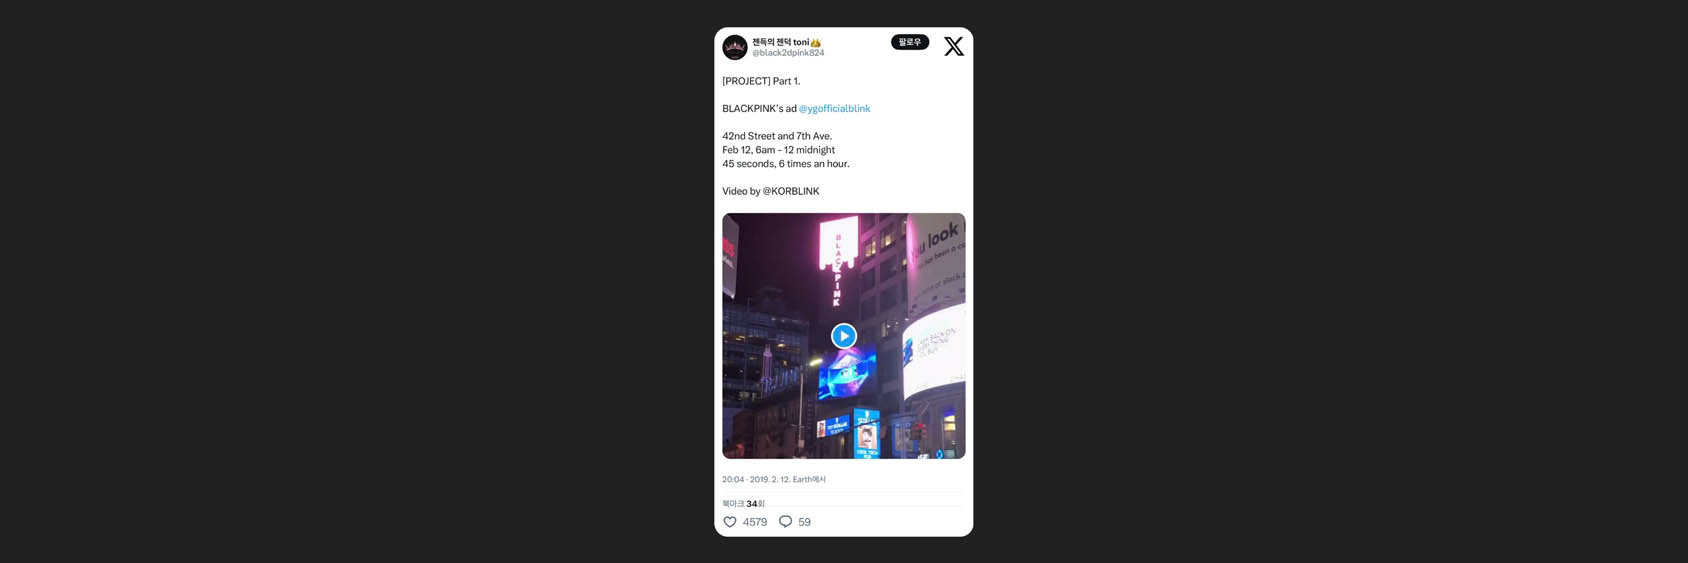
Task: Click the 42nd Street and 7th Ave. line
Action: point(777,136)
